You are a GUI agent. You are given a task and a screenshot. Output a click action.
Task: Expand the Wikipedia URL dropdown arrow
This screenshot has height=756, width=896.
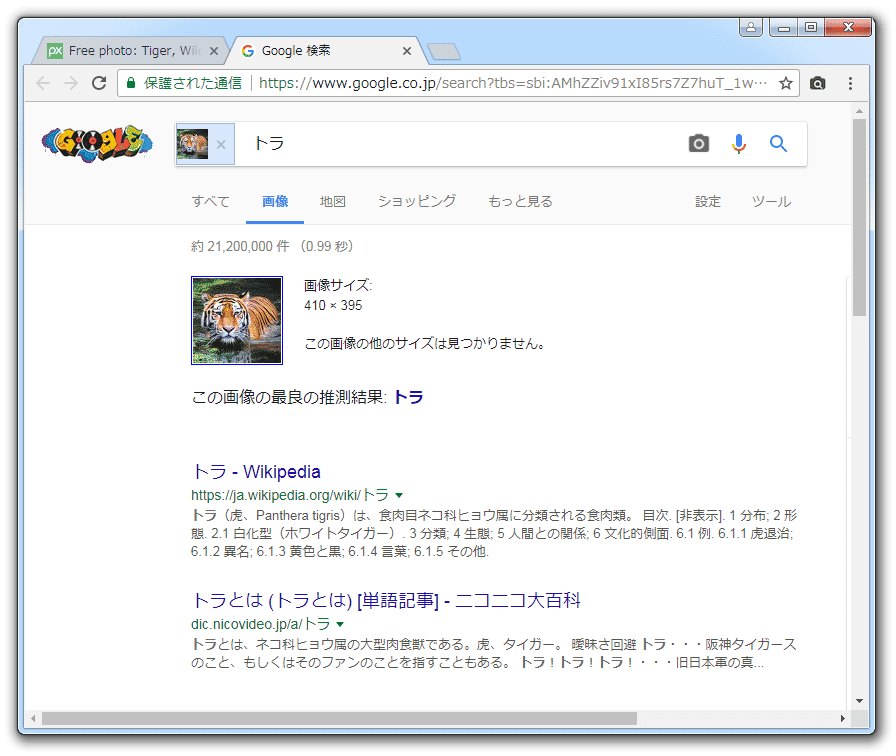[399, 495]
